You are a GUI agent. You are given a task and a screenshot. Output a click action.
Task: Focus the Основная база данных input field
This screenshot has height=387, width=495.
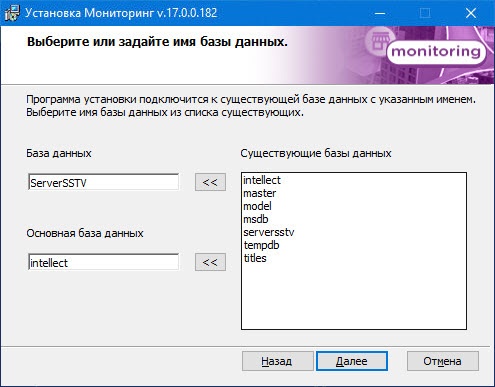[x=103, y=262]
